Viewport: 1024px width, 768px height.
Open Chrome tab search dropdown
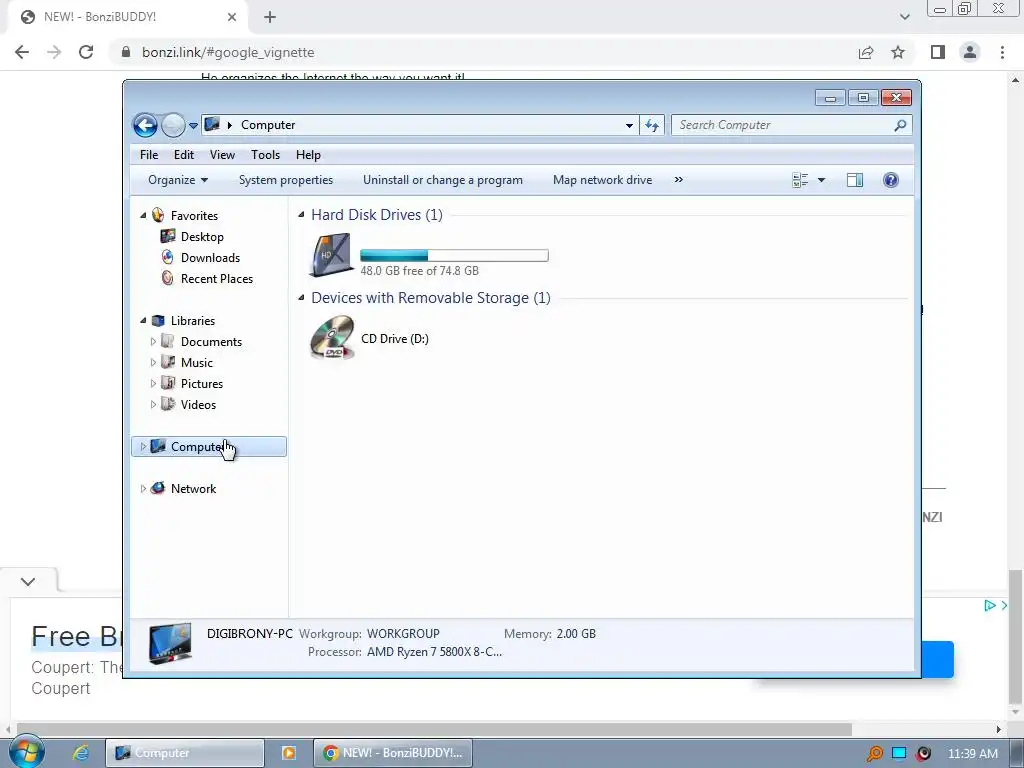point(904,17)
